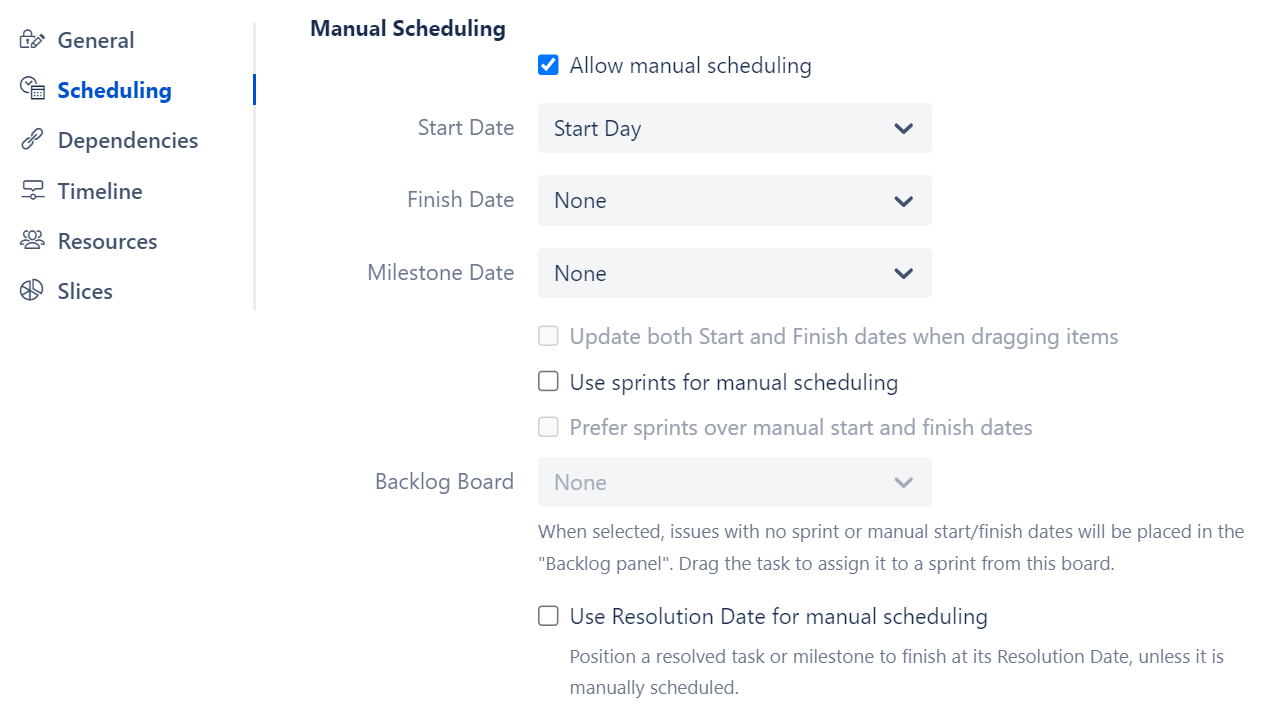
Task: Check Prefer sprints over manual dates
Action: click(548, 426)
